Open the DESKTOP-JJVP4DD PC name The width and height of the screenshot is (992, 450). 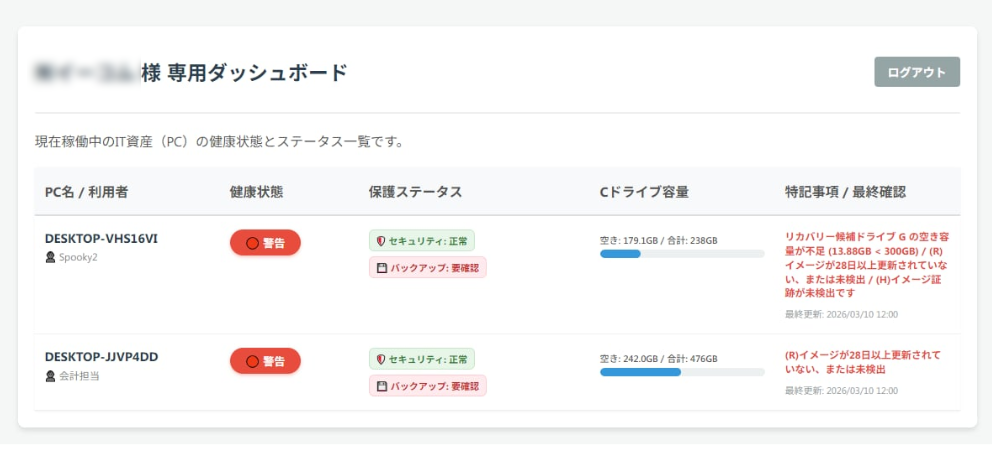click(x=101, y=357)
